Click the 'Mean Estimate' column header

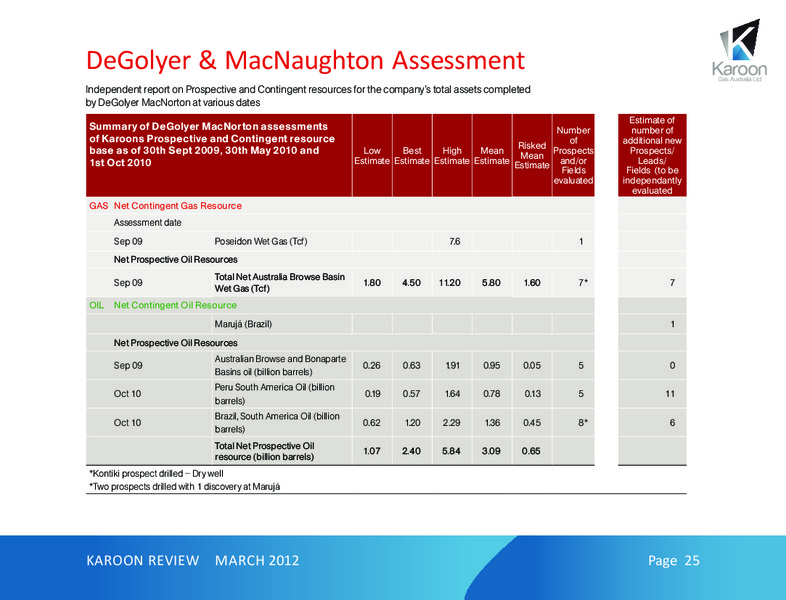point(492,155)
